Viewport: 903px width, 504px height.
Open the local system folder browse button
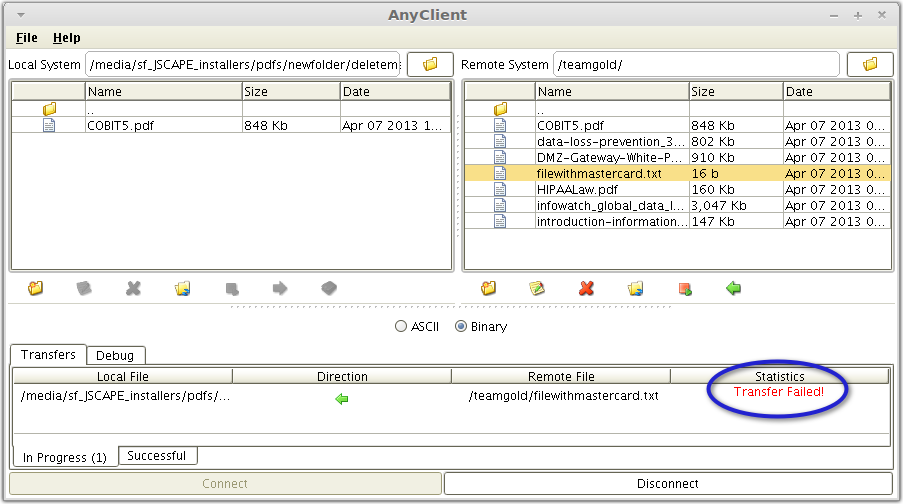430,64
